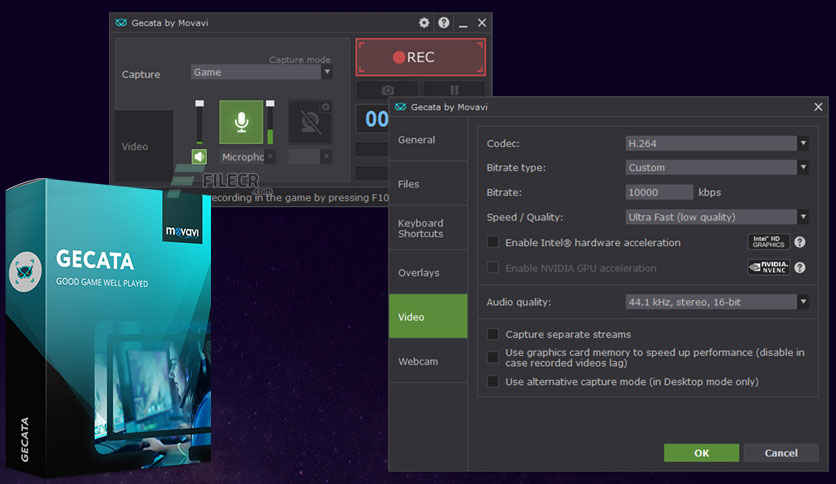Take a screenshot with the camera icon
Screen dimensions: 836x484
(x=386, y=90)
